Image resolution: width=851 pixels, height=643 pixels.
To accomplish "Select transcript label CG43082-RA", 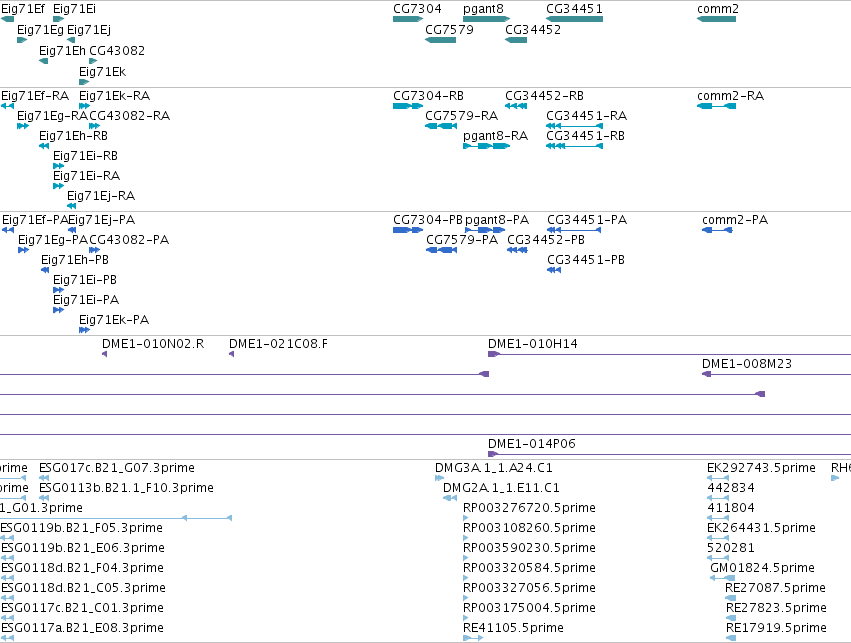I will coord(129,116).
